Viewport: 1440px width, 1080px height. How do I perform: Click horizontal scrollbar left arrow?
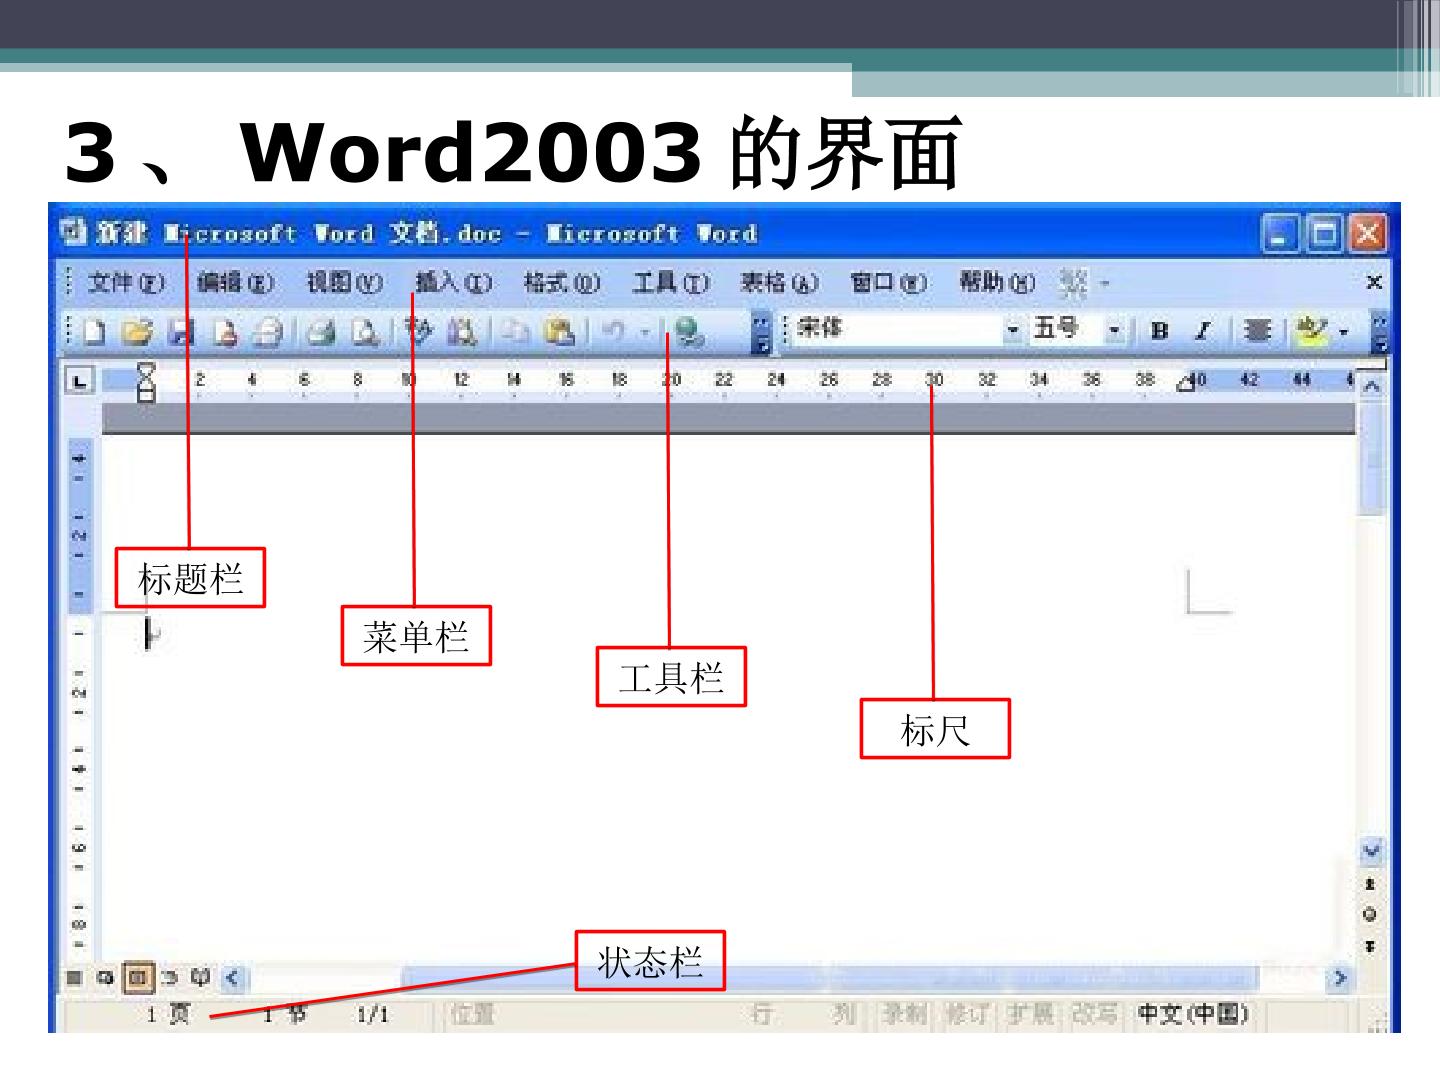point(233,978)
